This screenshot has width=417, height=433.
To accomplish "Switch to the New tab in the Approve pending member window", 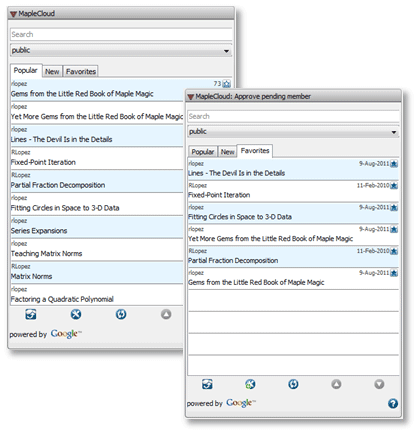I will tap(228, 152).
